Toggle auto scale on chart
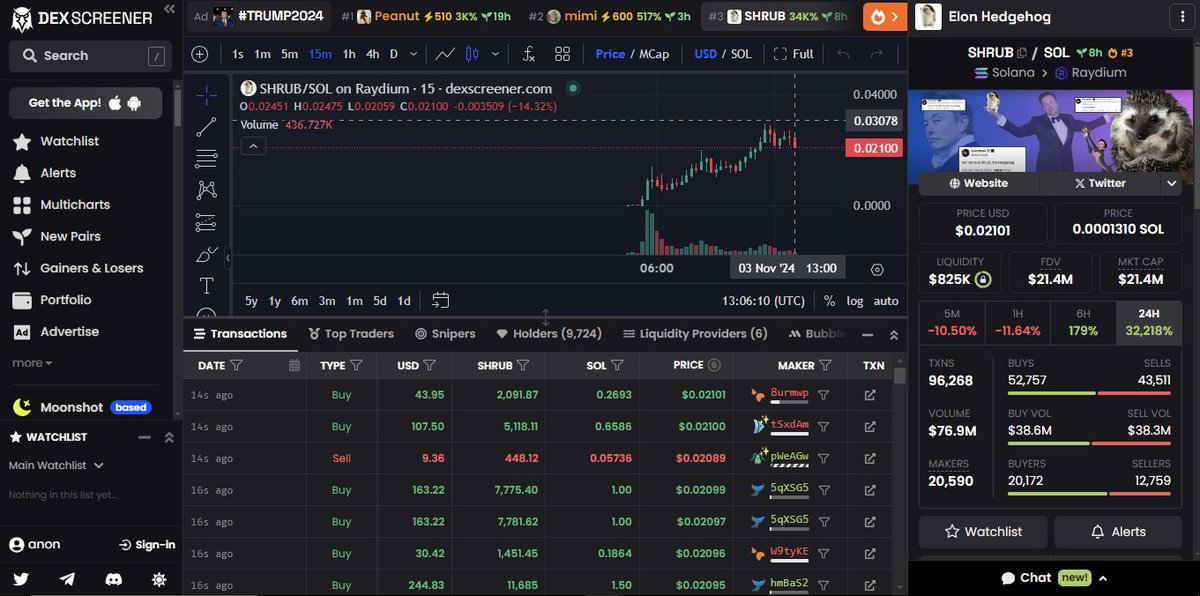The image size is (1200, 596). [886, 300]
